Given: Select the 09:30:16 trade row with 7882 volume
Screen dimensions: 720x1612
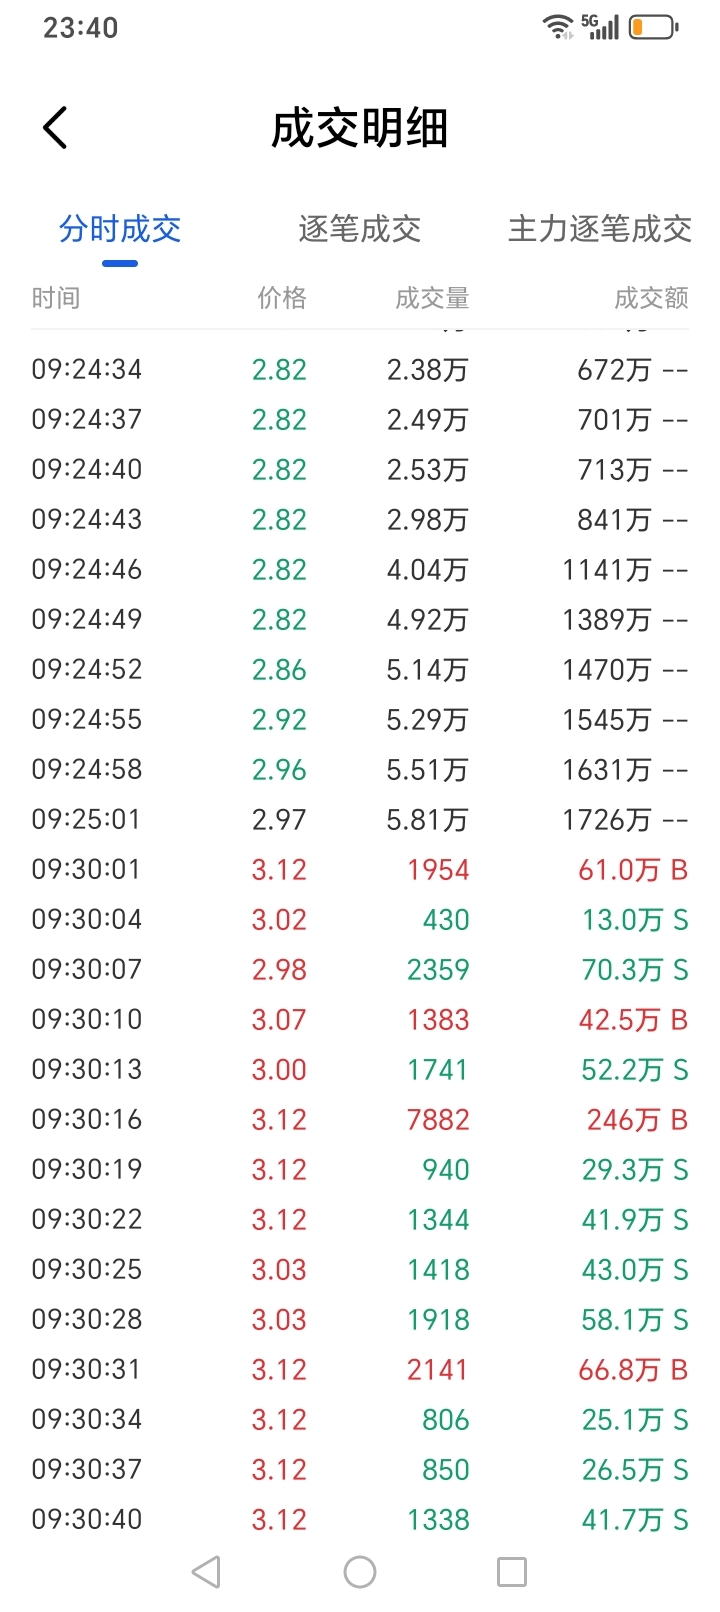Looking at the screenshot, I should click(x=360, y=1119).
